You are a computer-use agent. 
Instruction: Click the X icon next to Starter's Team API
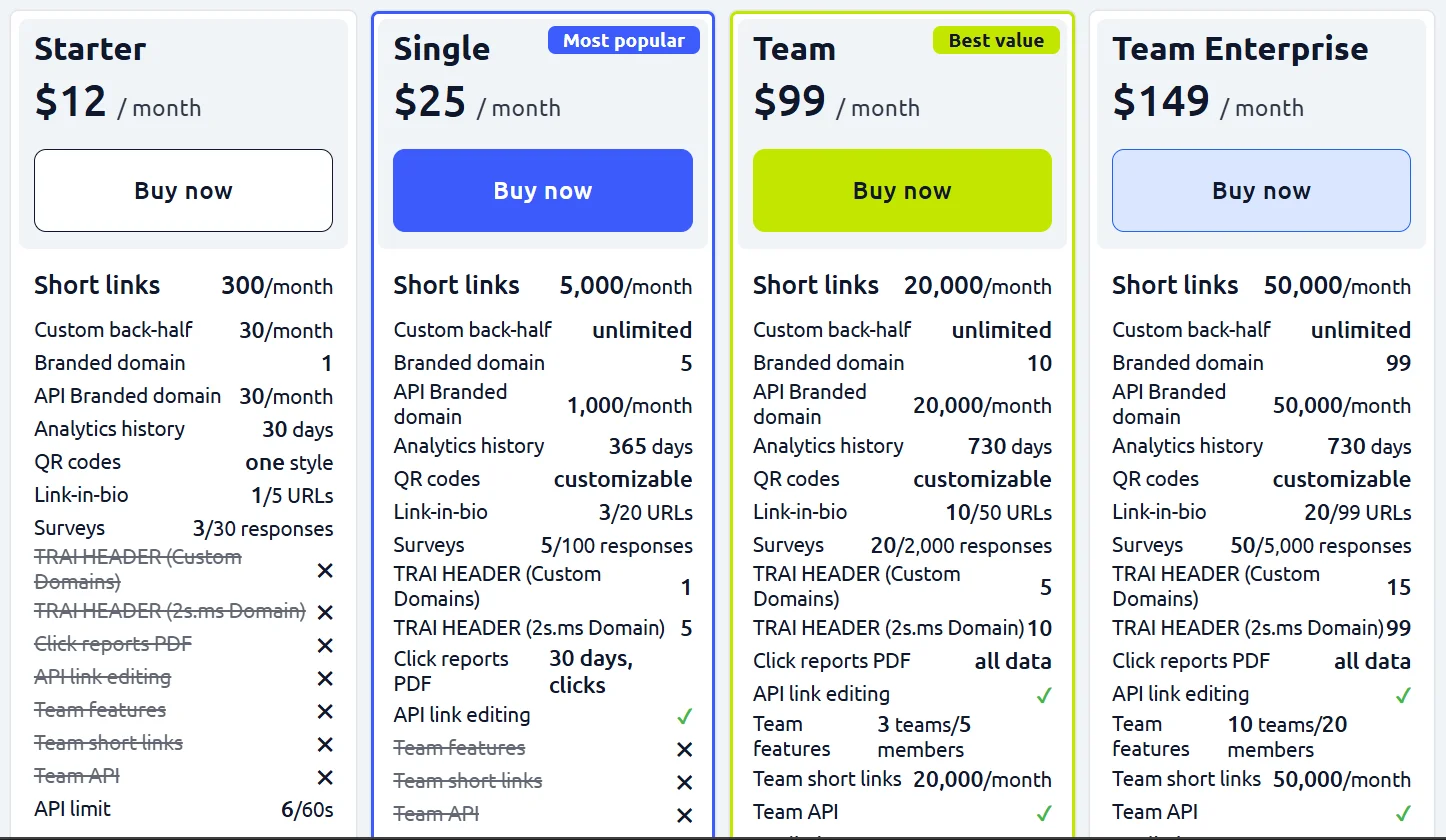click(x=325, y=778)
